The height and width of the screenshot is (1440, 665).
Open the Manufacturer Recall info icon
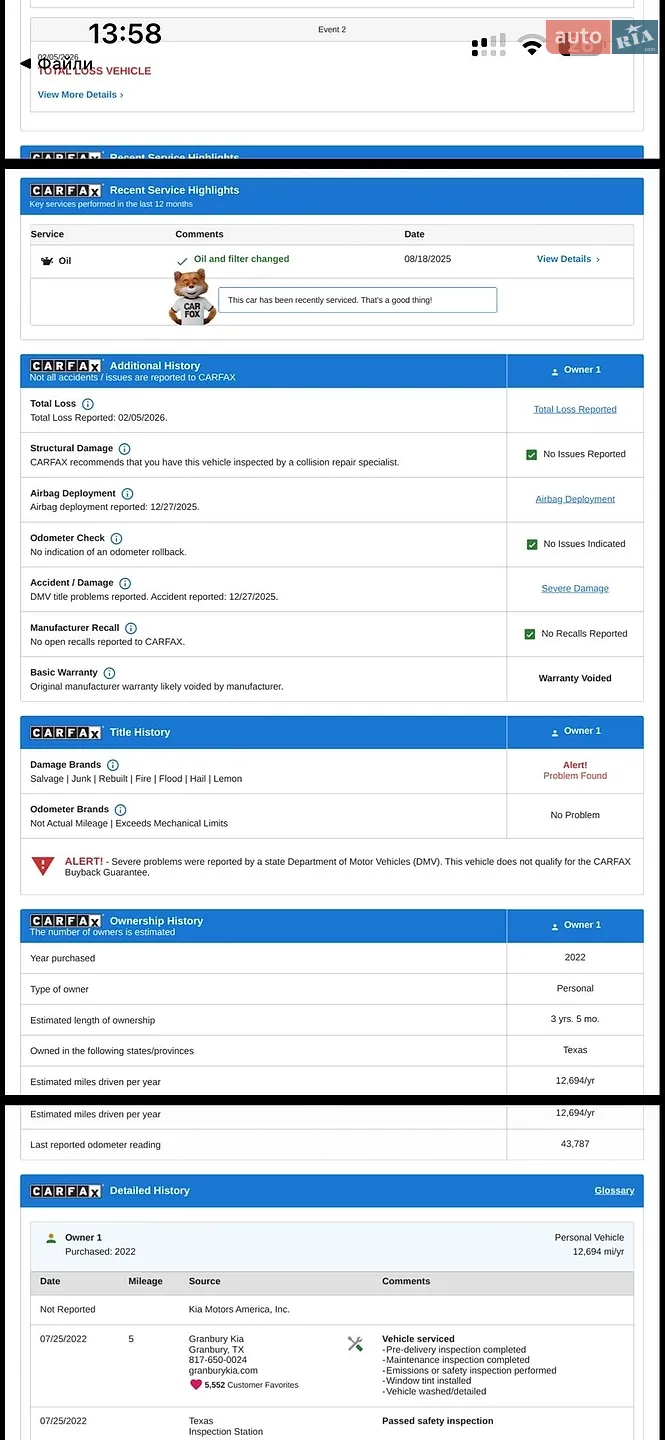(x=131, y=628)
